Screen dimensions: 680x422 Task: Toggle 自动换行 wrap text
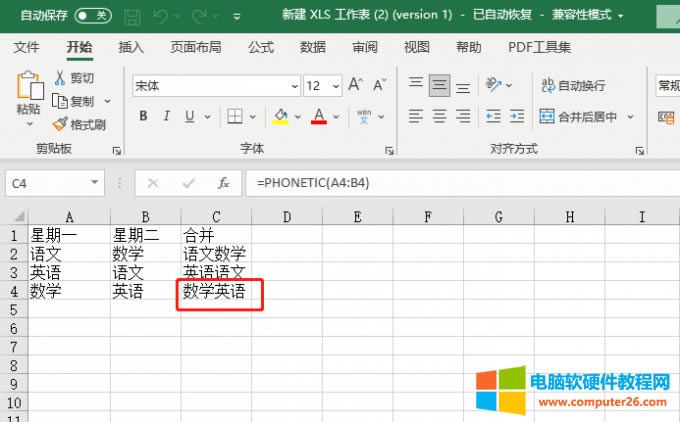pyautogui.click(x=573, y=85)
